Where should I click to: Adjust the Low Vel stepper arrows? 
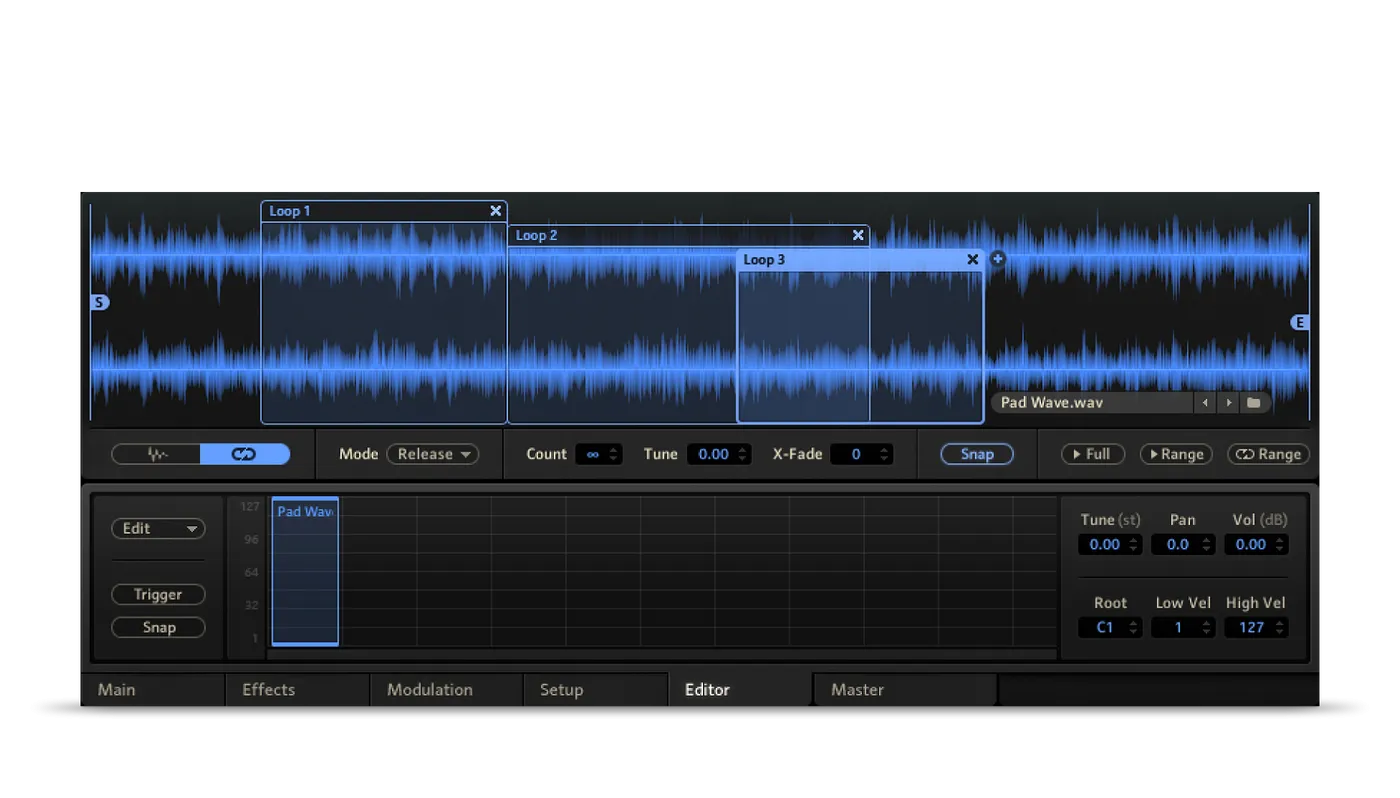tap(1207, 628)
